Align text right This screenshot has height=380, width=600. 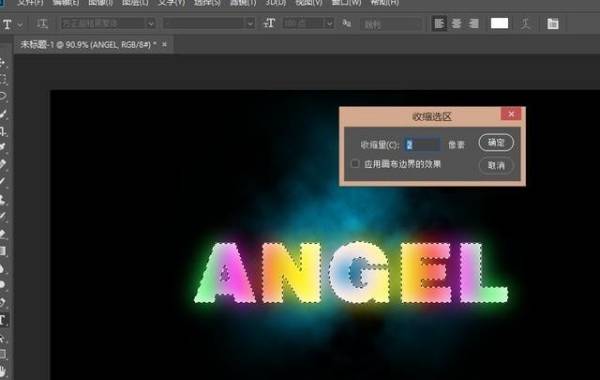coord(474,24)
